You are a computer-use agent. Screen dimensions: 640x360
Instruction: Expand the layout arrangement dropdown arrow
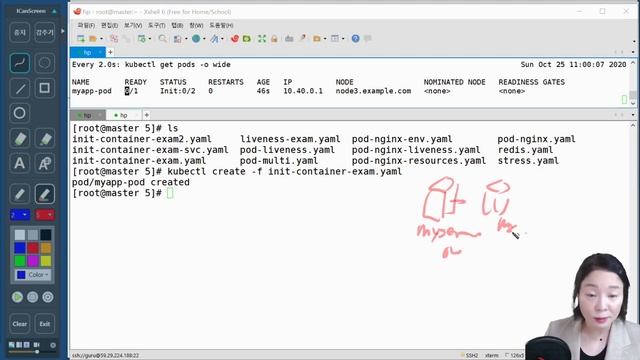tap(343, 39)
